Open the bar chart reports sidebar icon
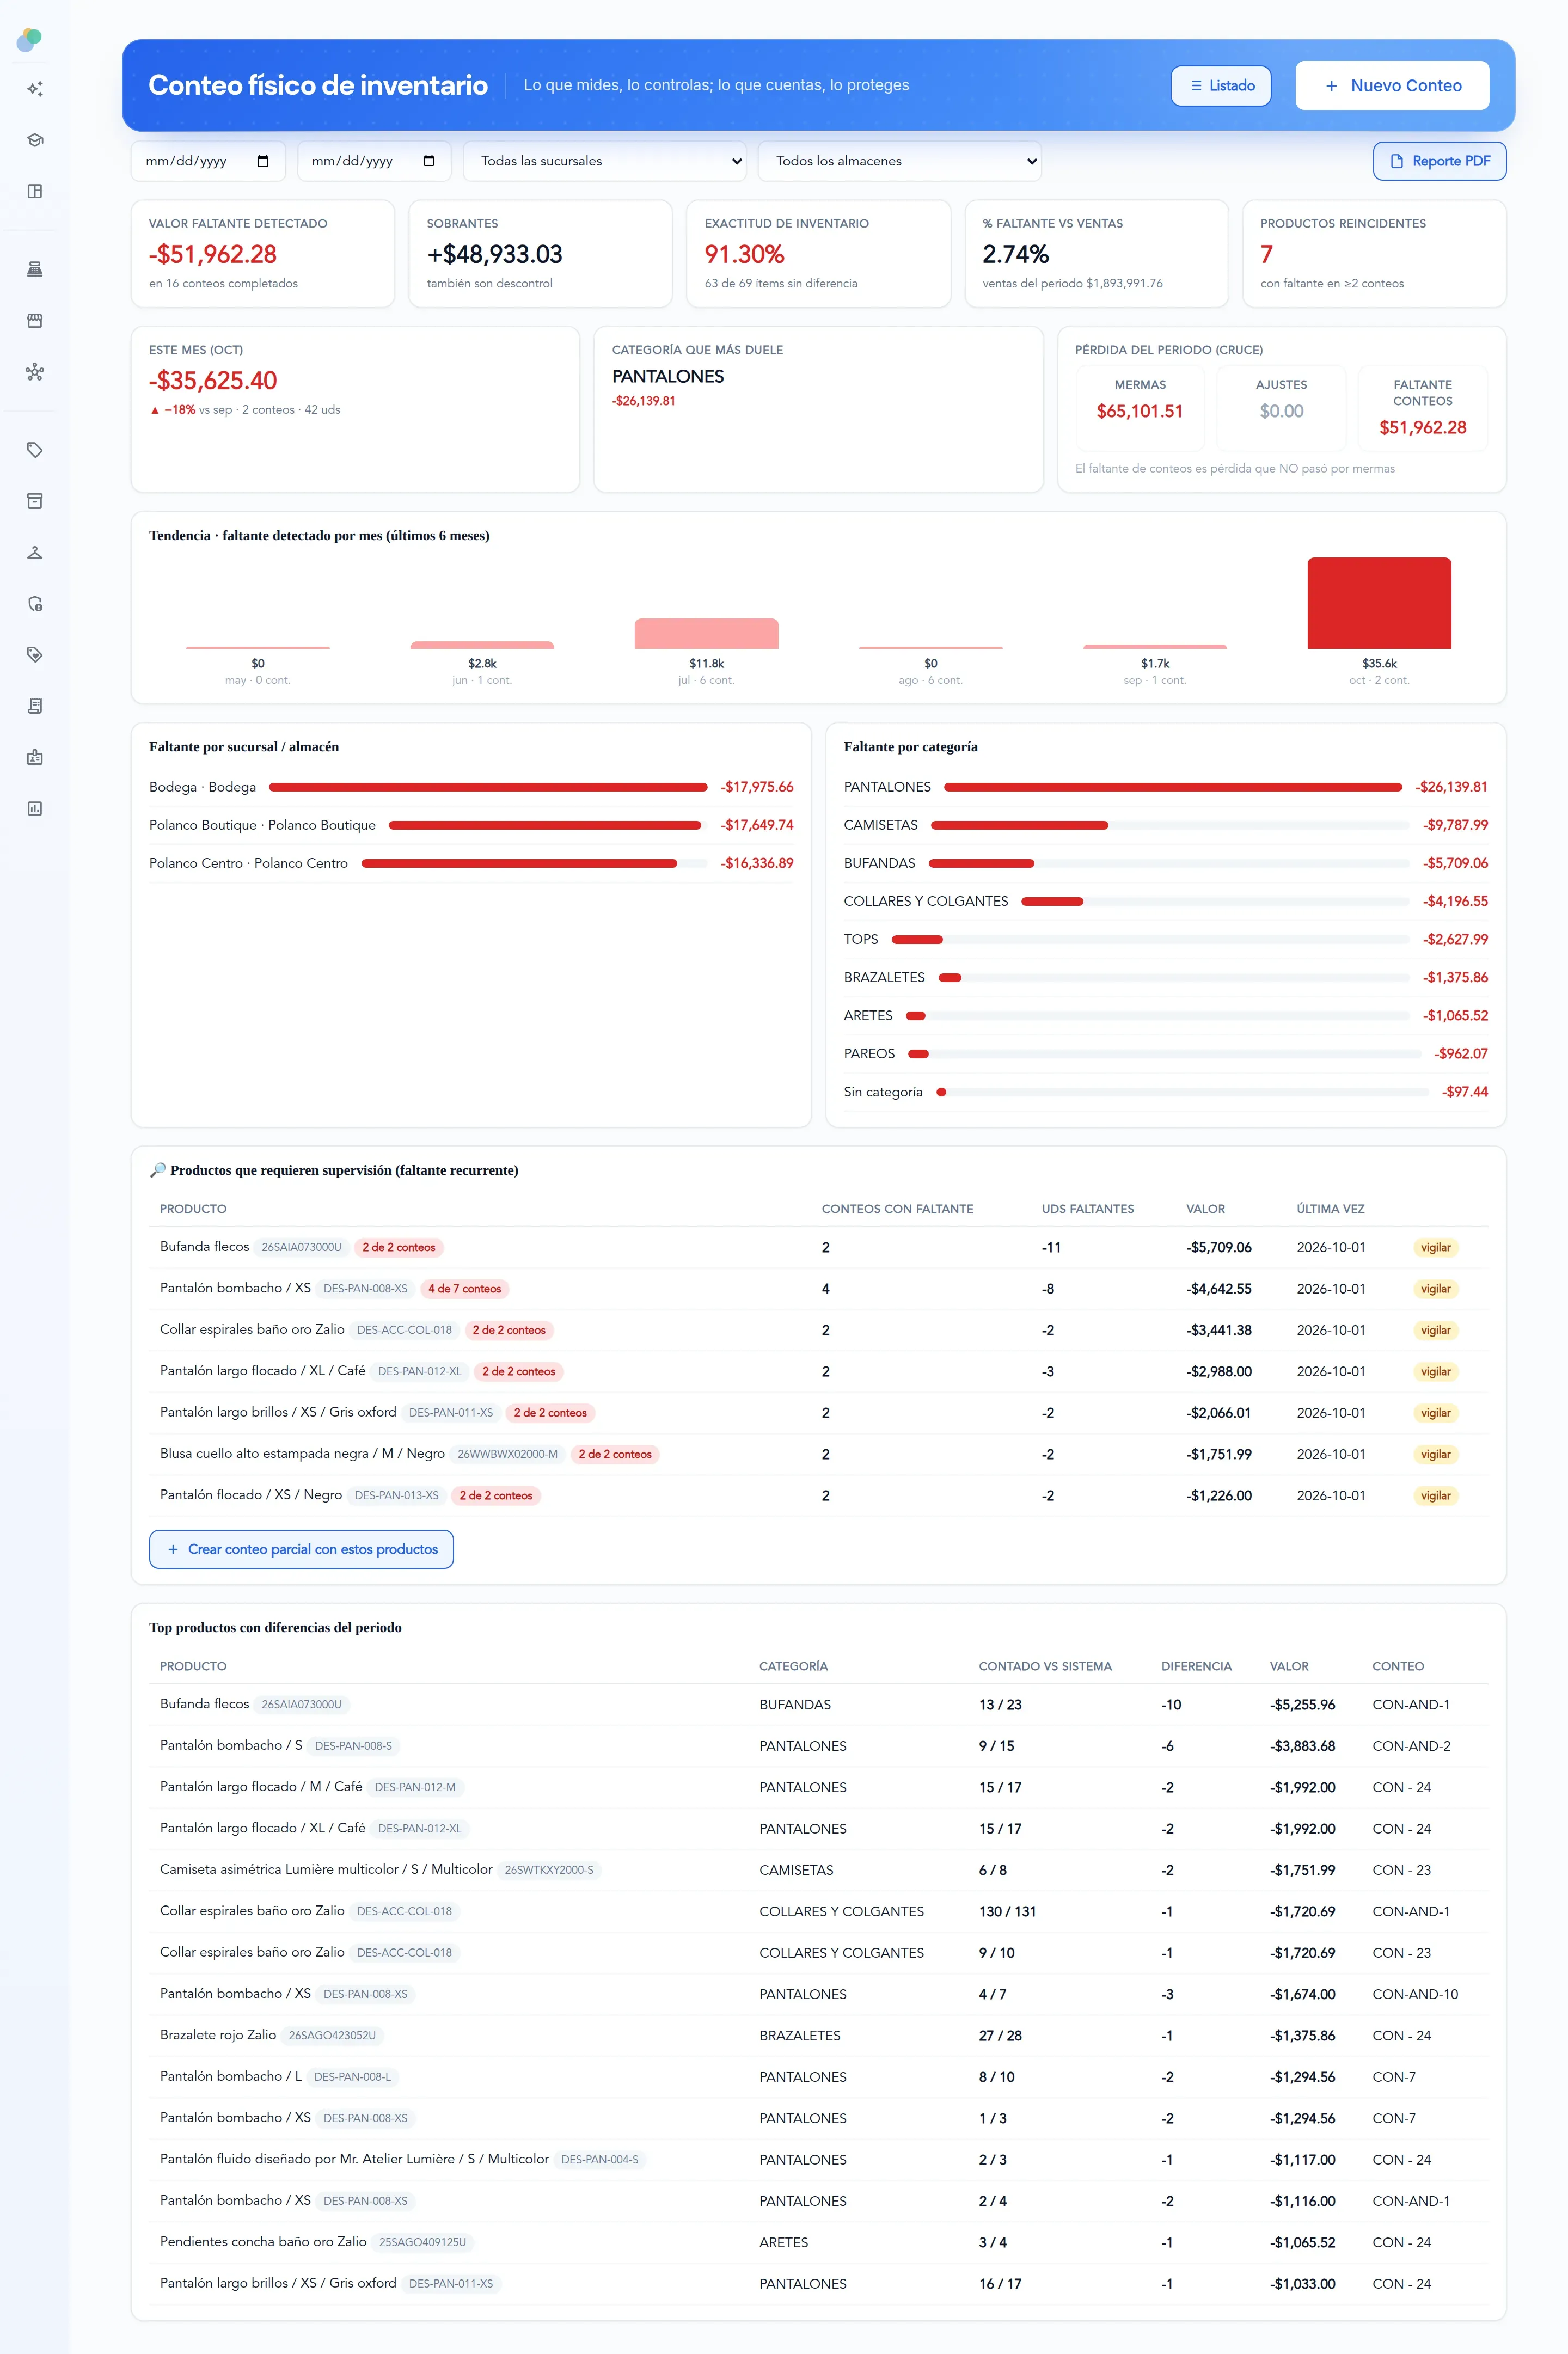This screenshot has height=2354, width=1568. (35, 808)
